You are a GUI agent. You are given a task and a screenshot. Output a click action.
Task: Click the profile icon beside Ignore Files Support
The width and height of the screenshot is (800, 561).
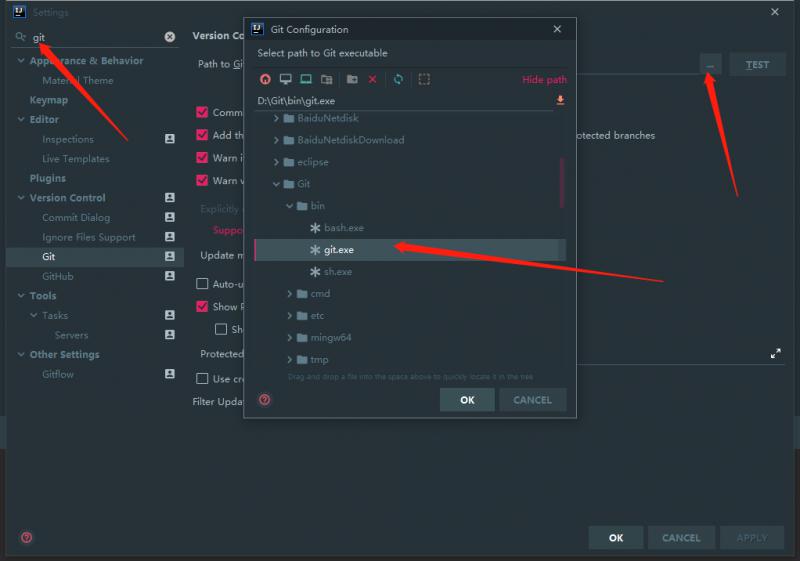(x=170, y=237)
